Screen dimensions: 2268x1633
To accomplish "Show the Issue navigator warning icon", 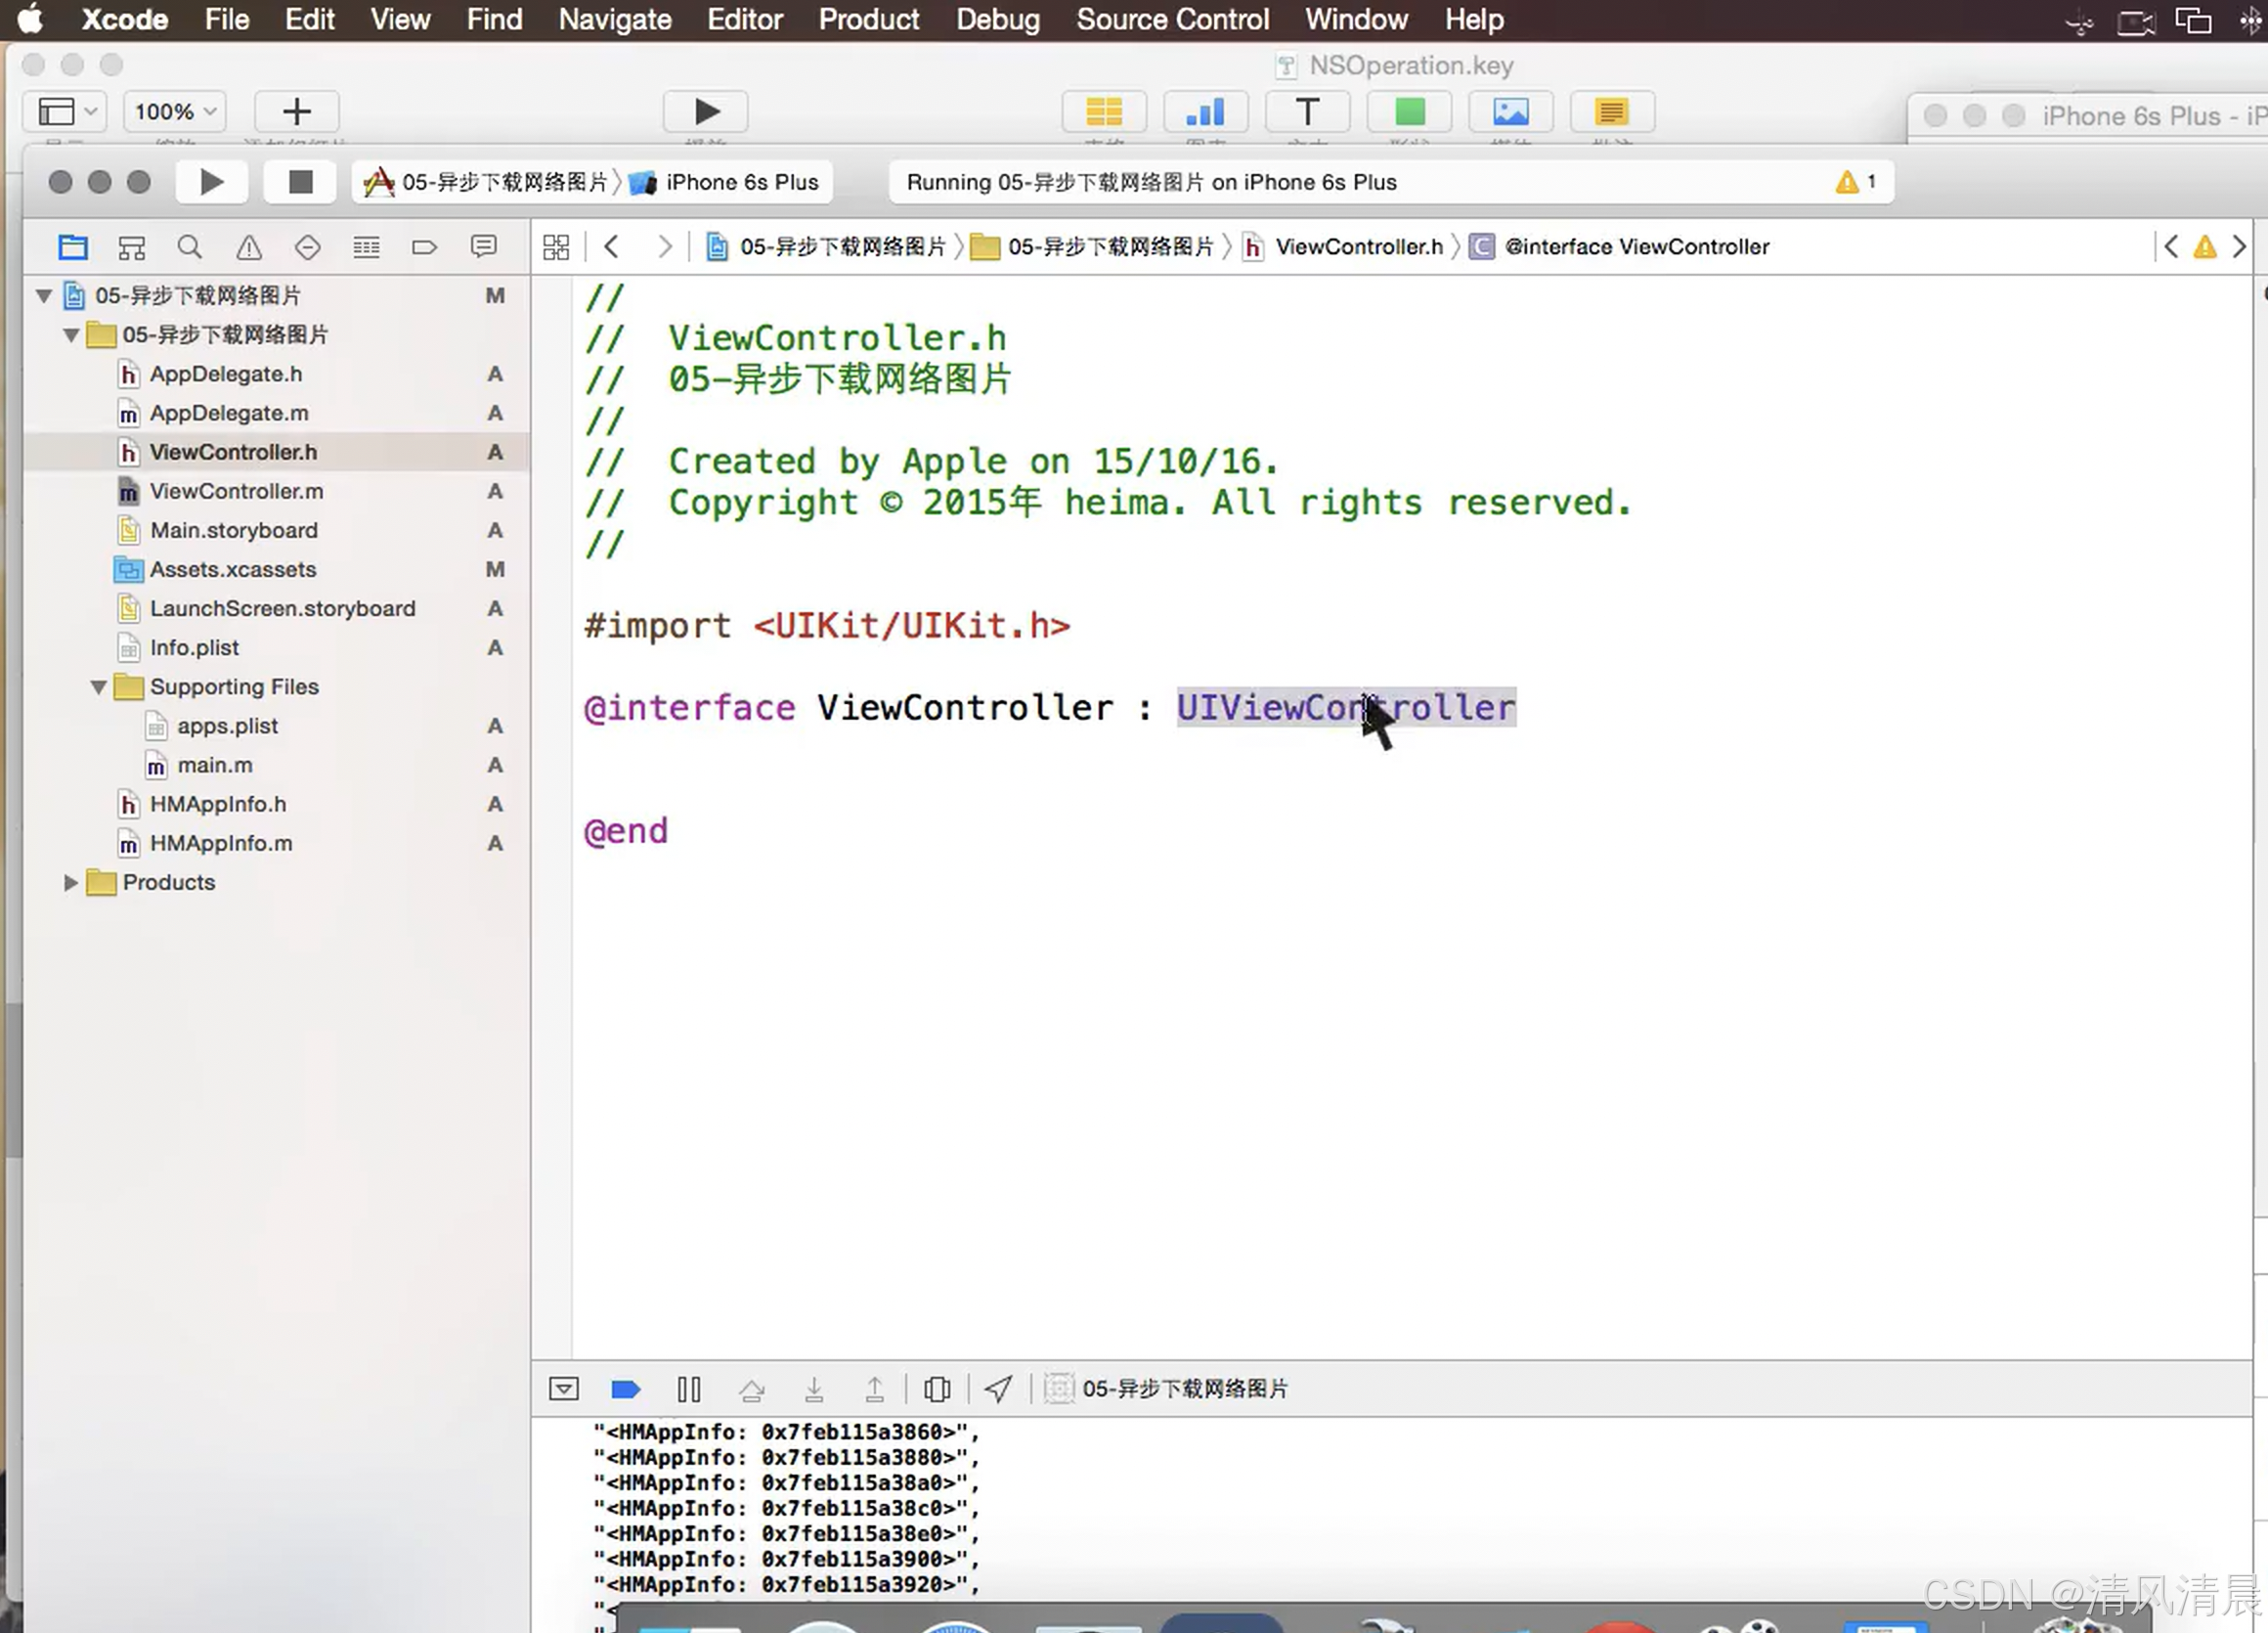I will tap(249, 247).
